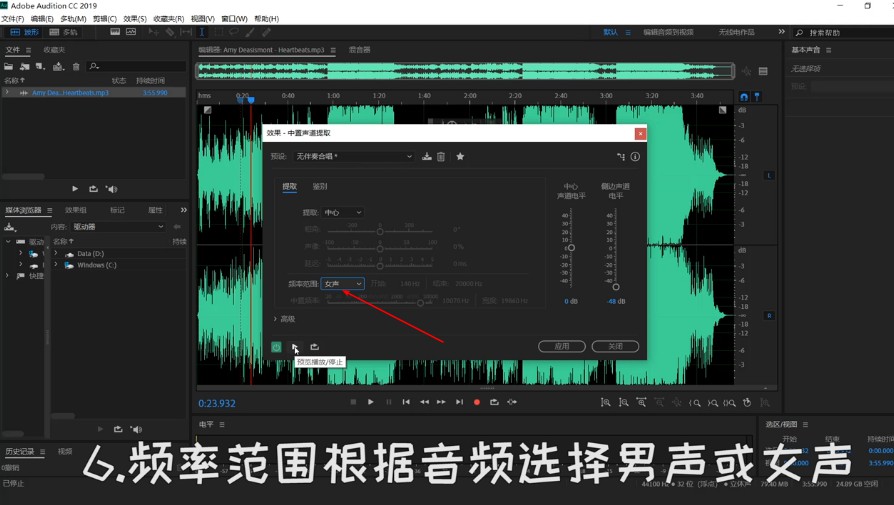Show more panel tabs chevron near 属性
Viewport: 894px width, 505px height.
(184, 210)
